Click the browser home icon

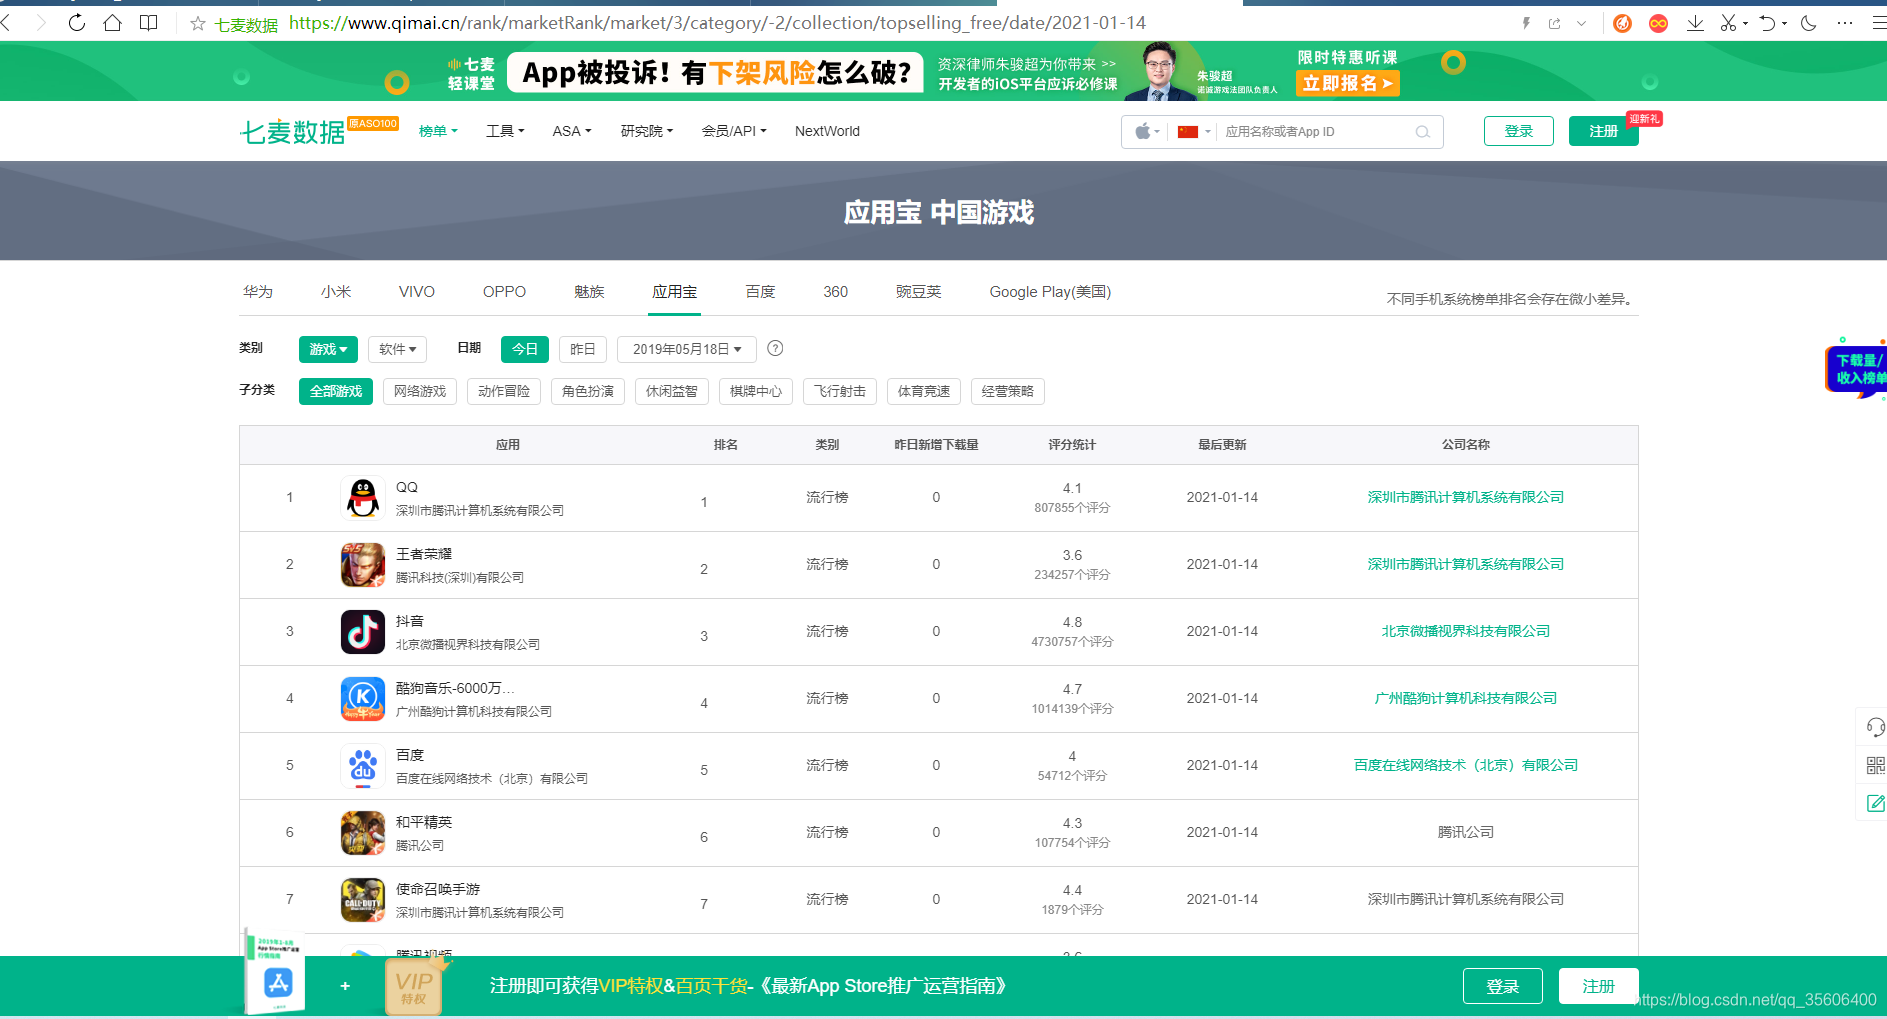[x=112, y=23]
